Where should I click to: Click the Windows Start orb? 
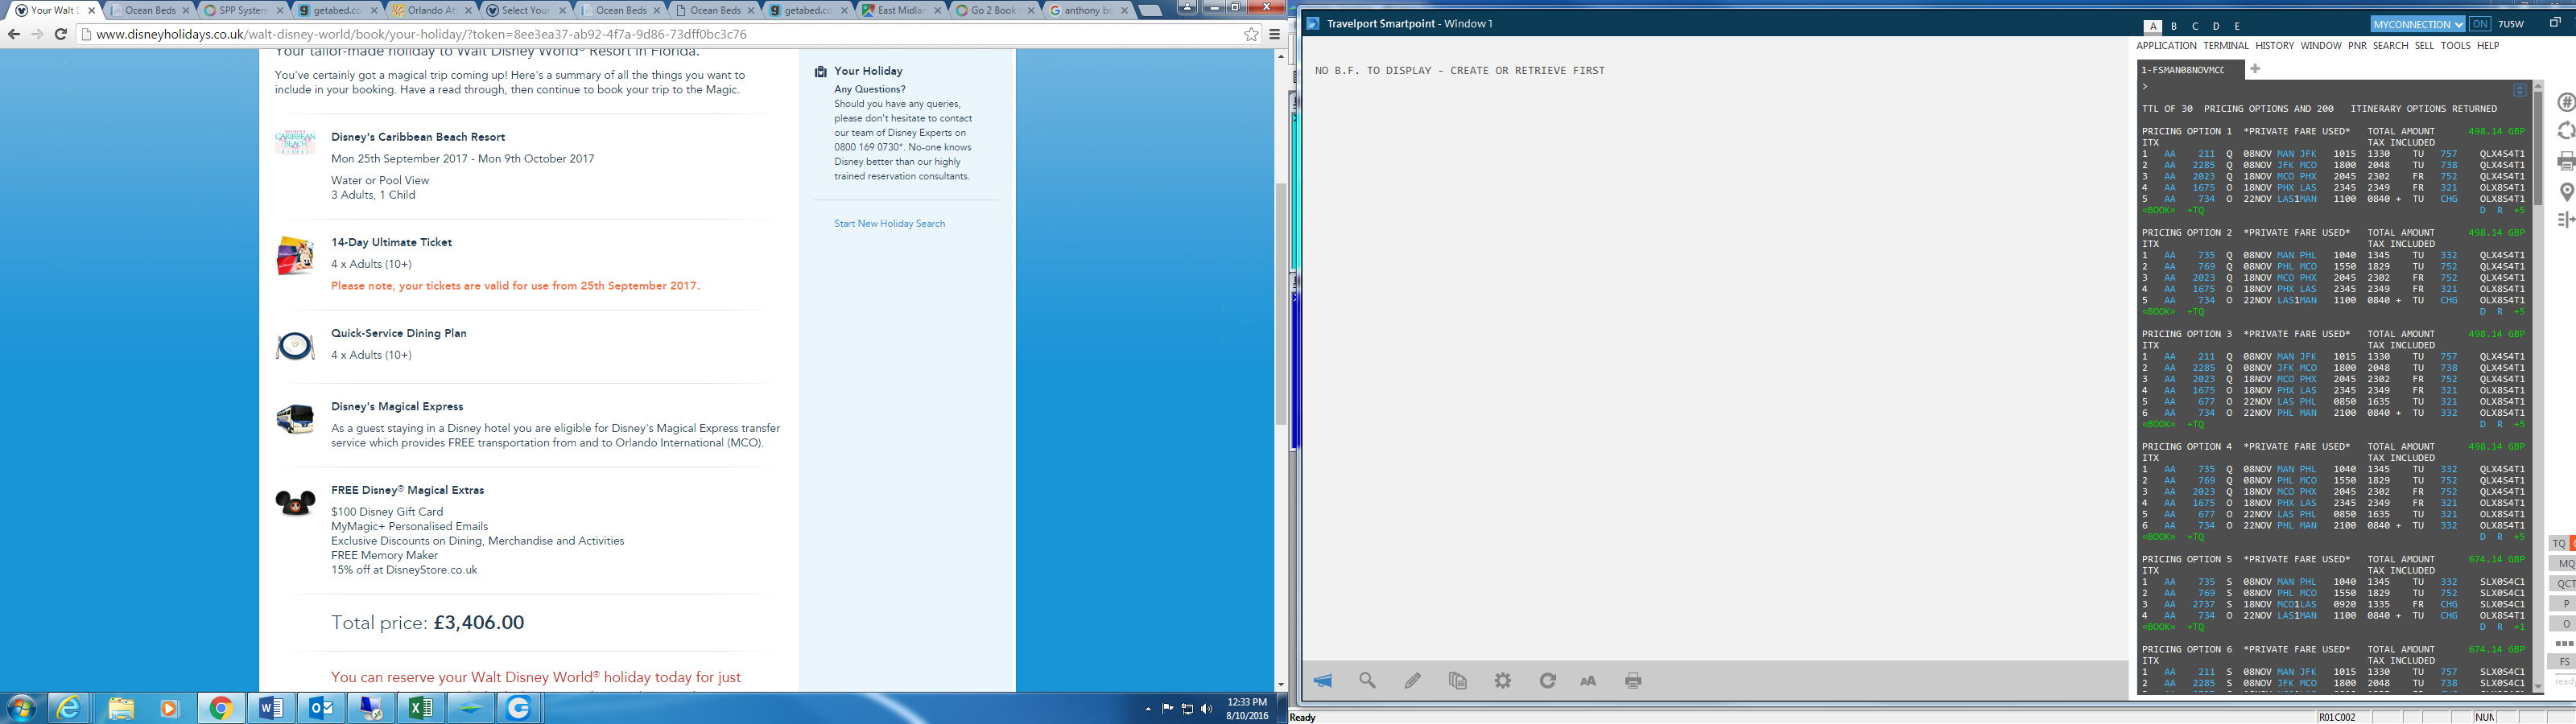point(21,709)
